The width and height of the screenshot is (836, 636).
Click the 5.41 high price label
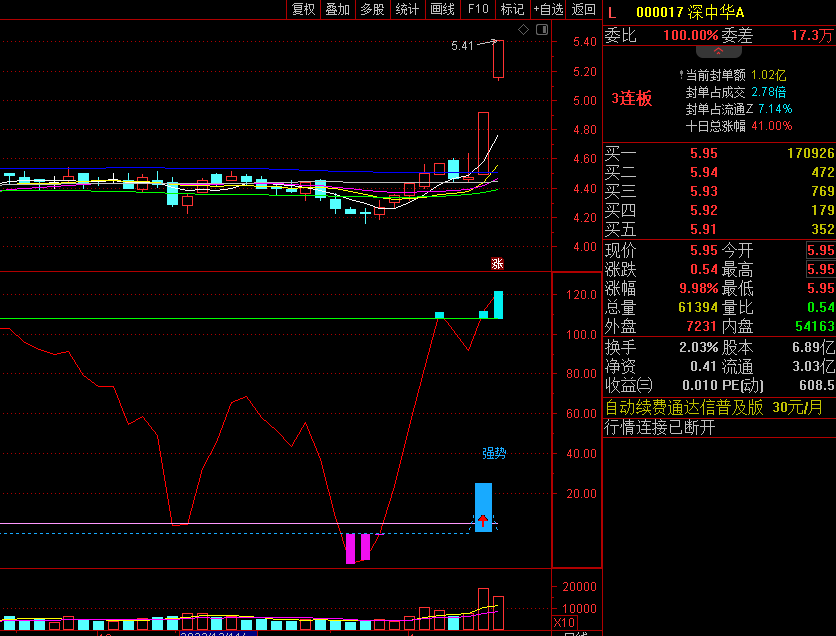pos(462,46)
